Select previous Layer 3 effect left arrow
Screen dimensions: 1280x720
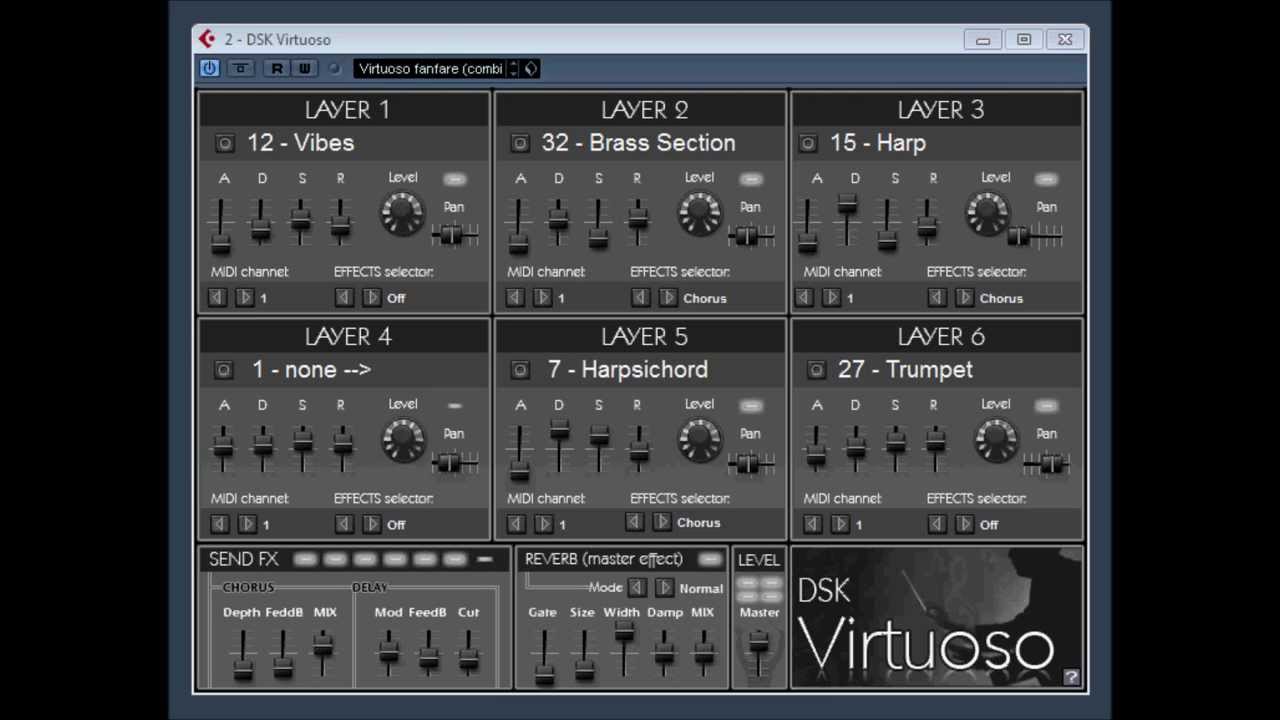click(937, 297)
